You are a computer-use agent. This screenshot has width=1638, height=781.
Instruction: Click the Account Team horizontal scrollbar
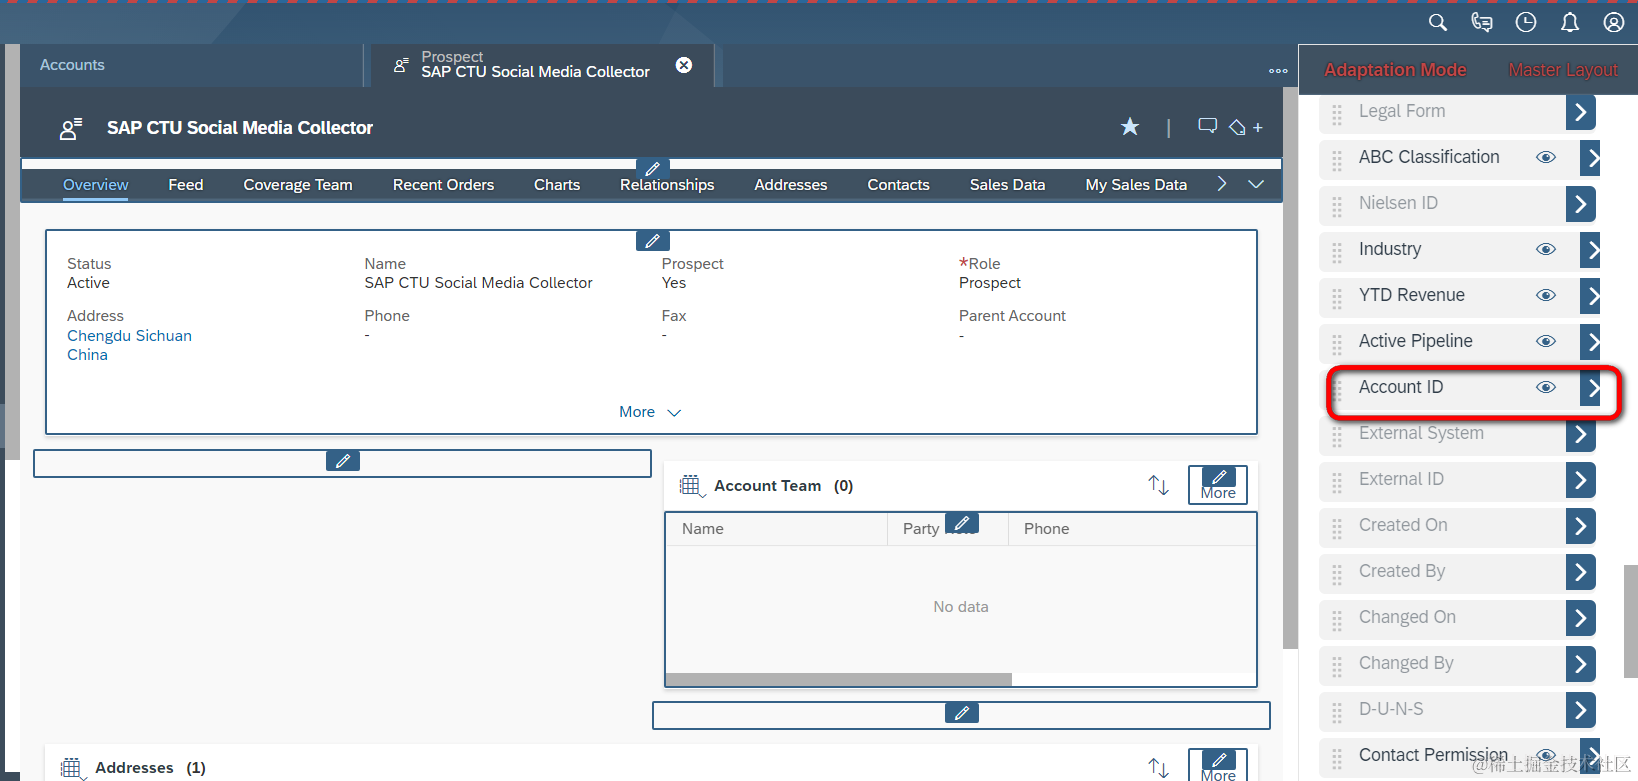(x=838, y=680)
